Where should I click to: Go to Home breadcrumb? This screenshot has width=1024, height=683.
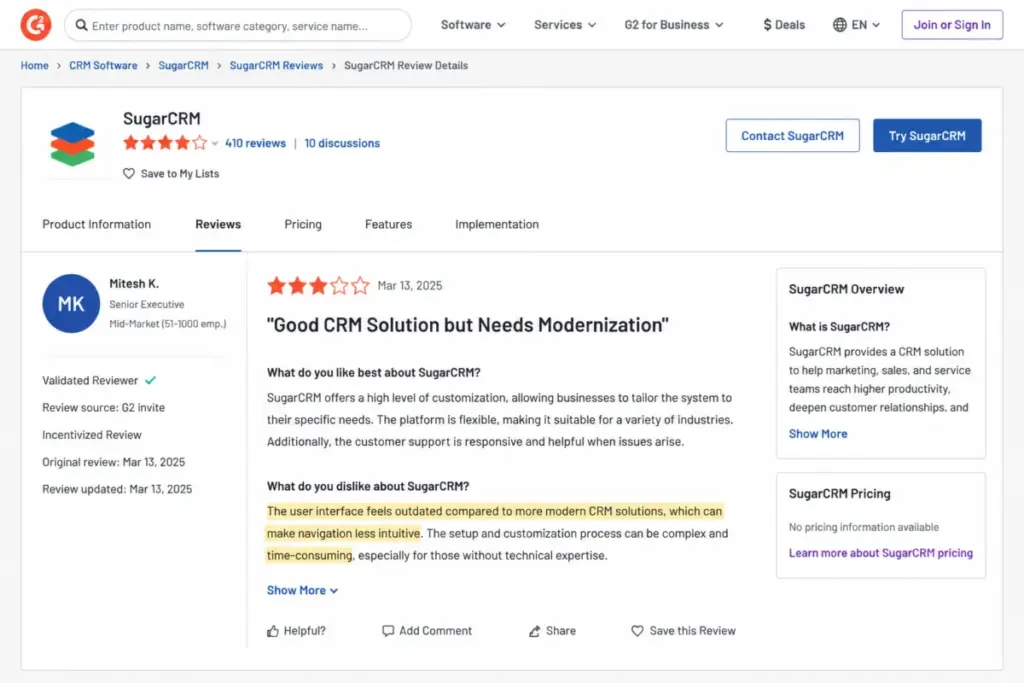pyautogui.click(x=35, y=65)
